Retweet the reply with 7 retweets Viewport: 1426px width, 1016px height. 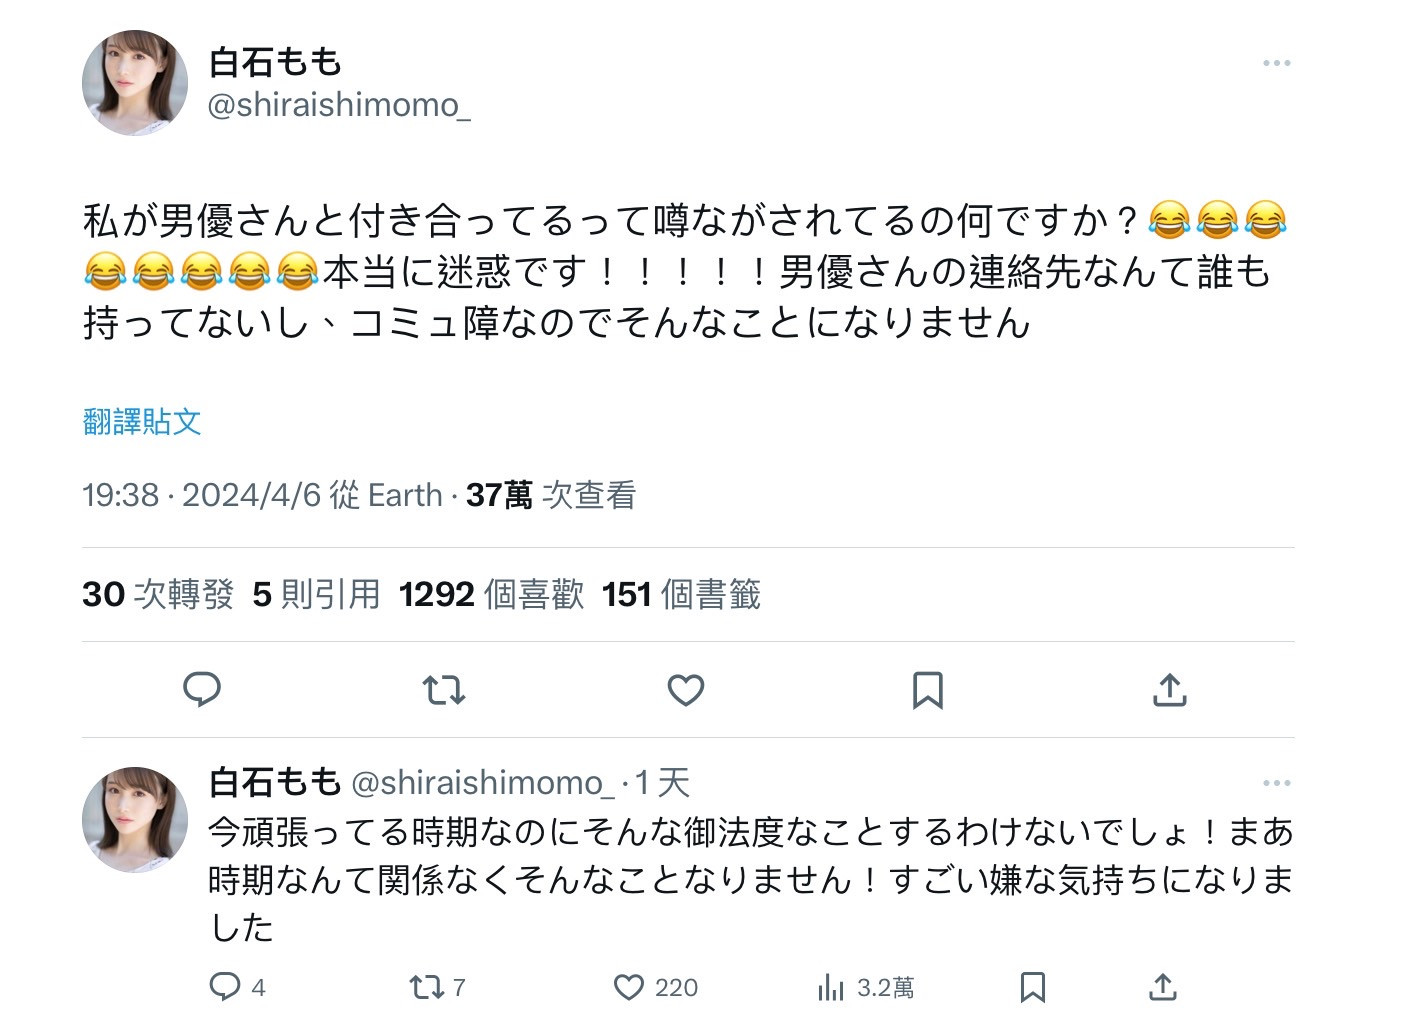pyautogui.click(x=428, y=987)
